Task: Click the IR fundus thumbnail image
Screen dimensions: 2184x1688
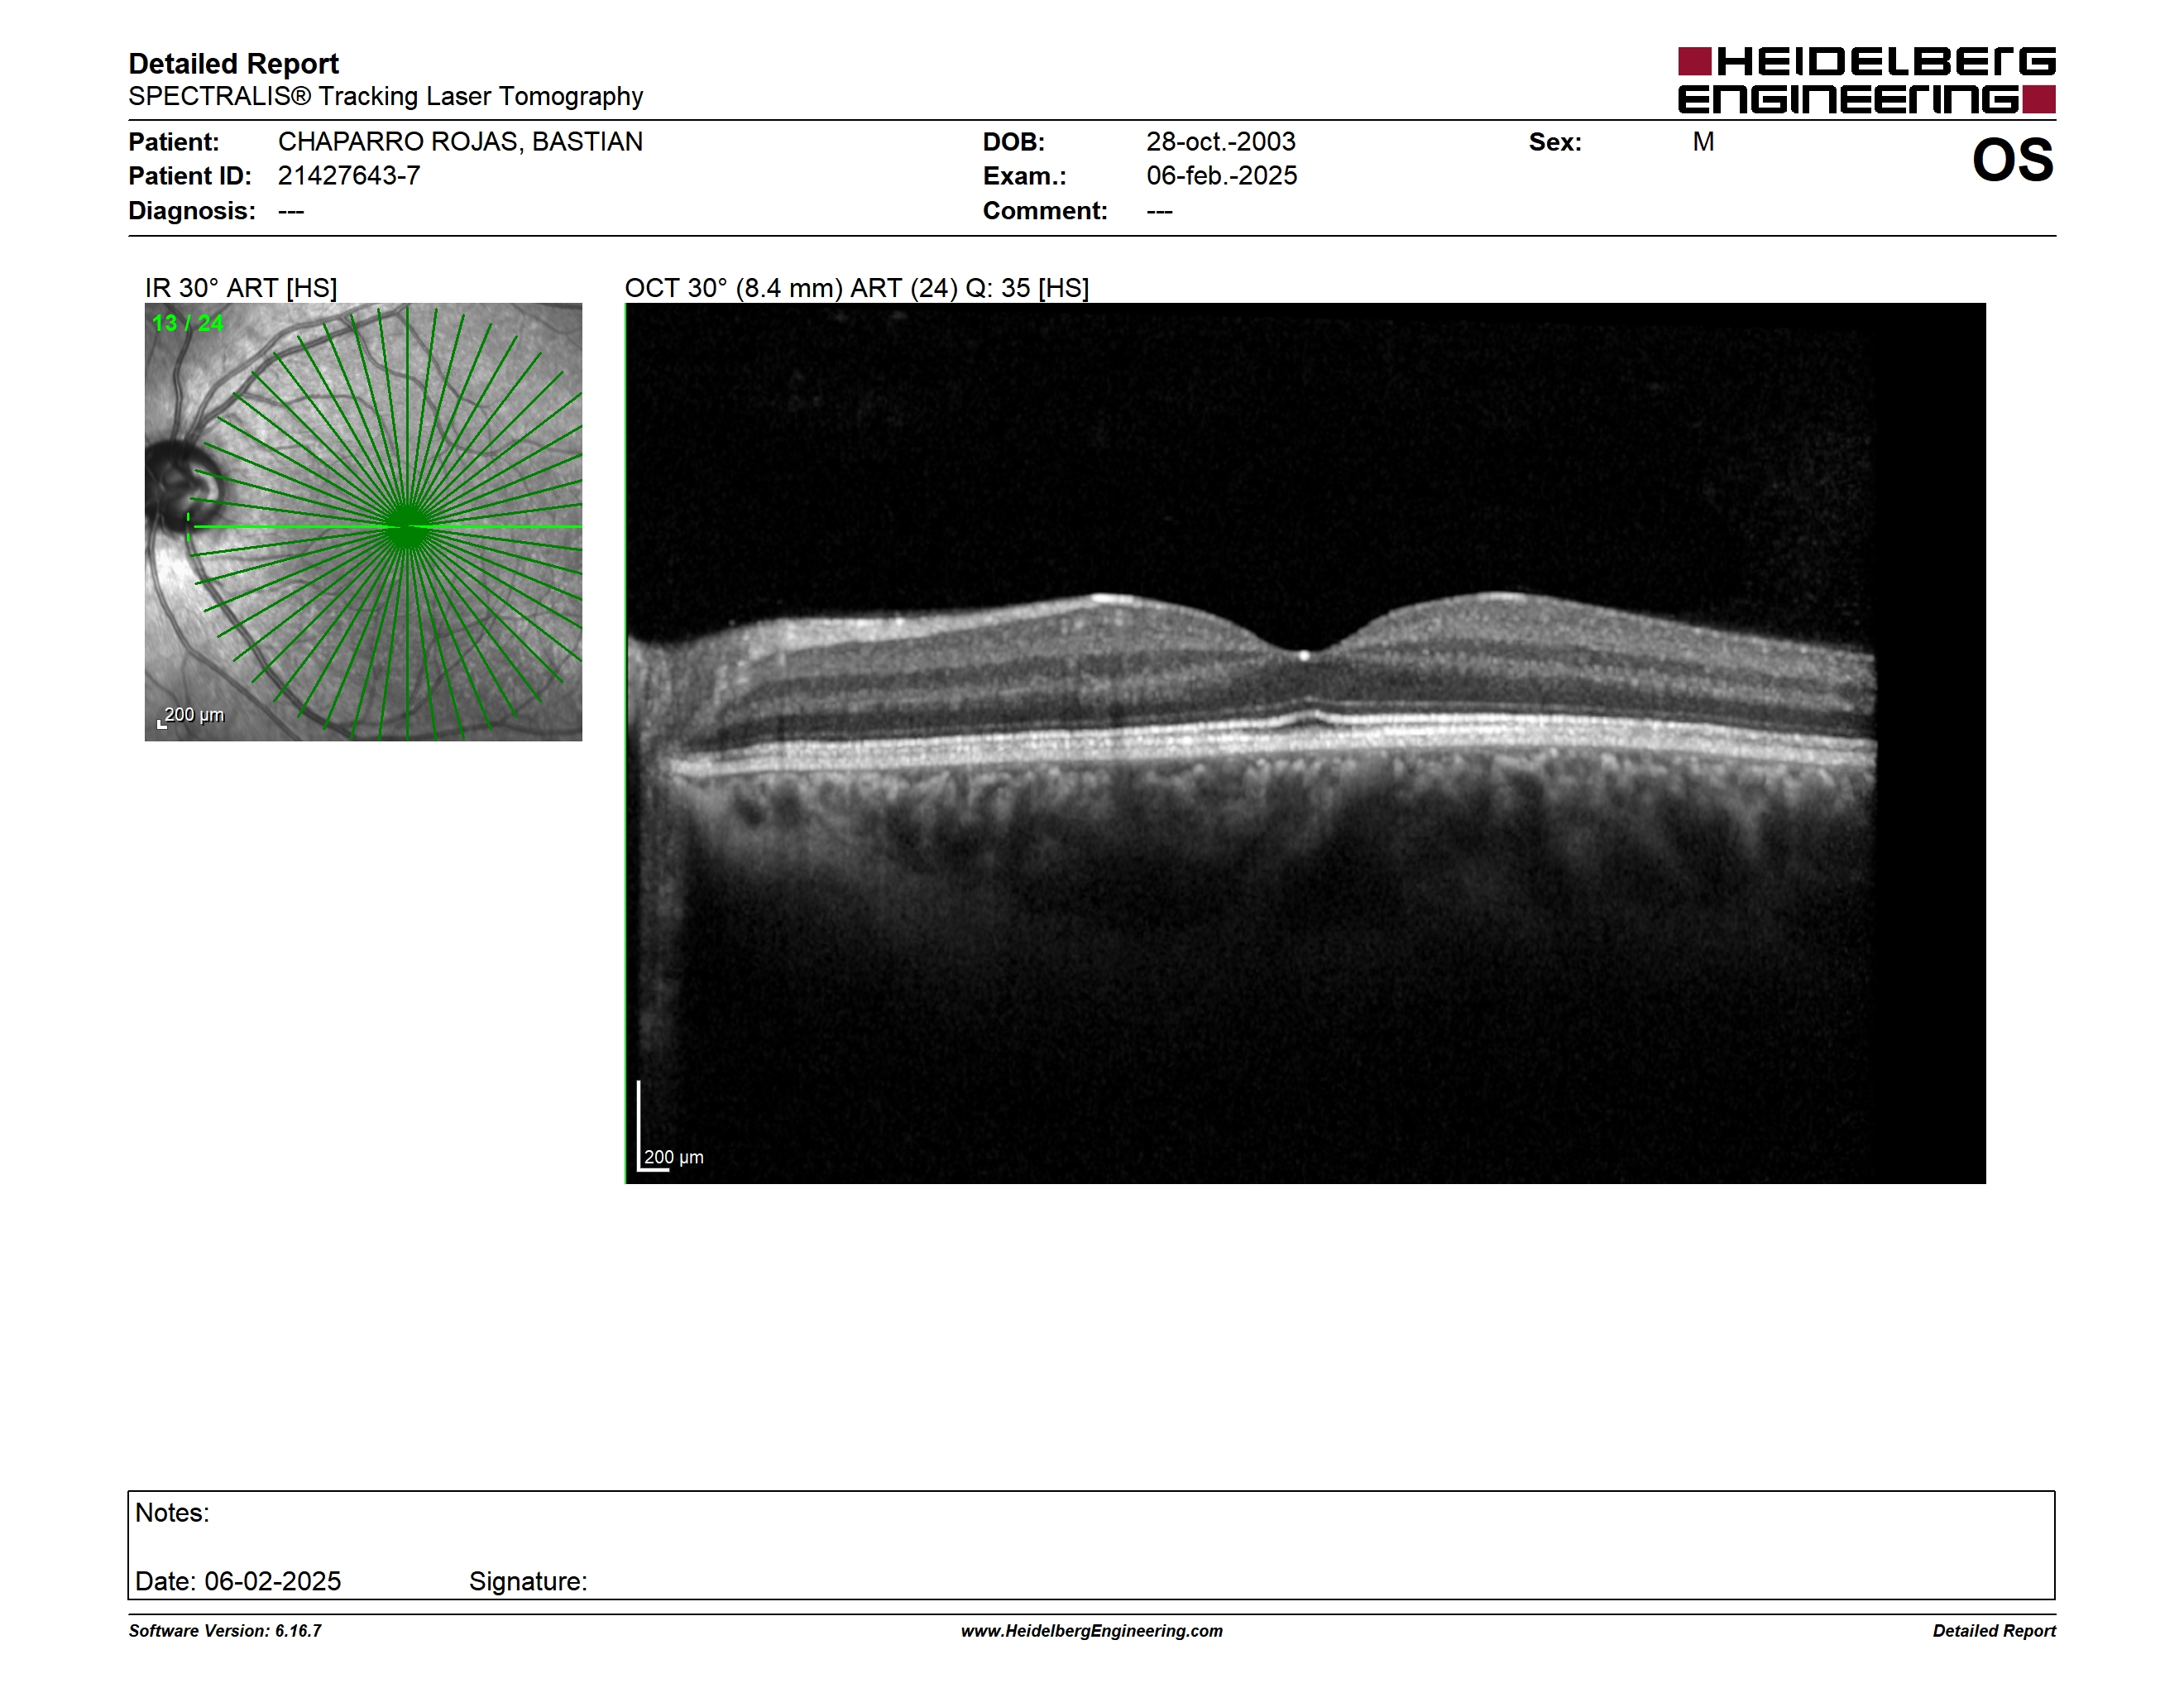Action: (x=363, y=522)
